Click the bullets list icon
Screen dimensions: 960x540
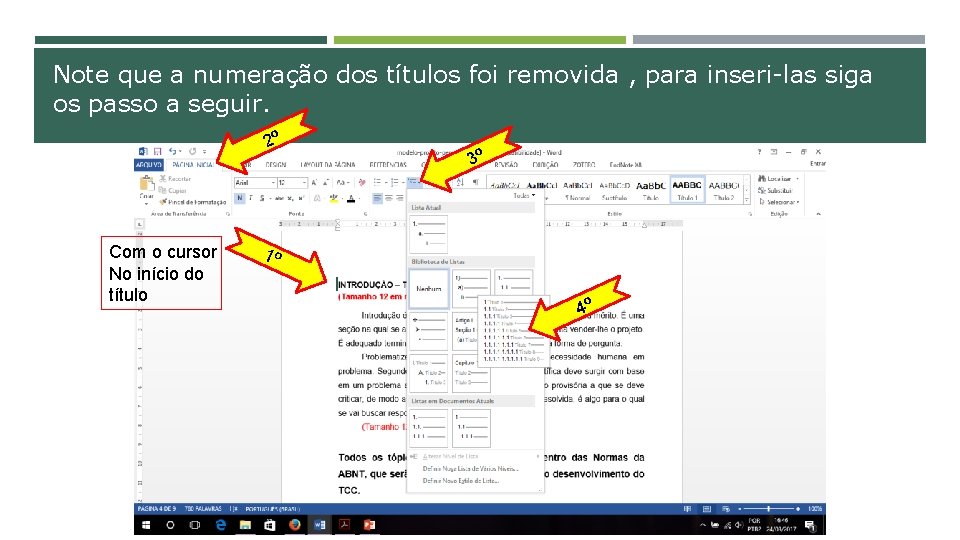coord(378,182)
